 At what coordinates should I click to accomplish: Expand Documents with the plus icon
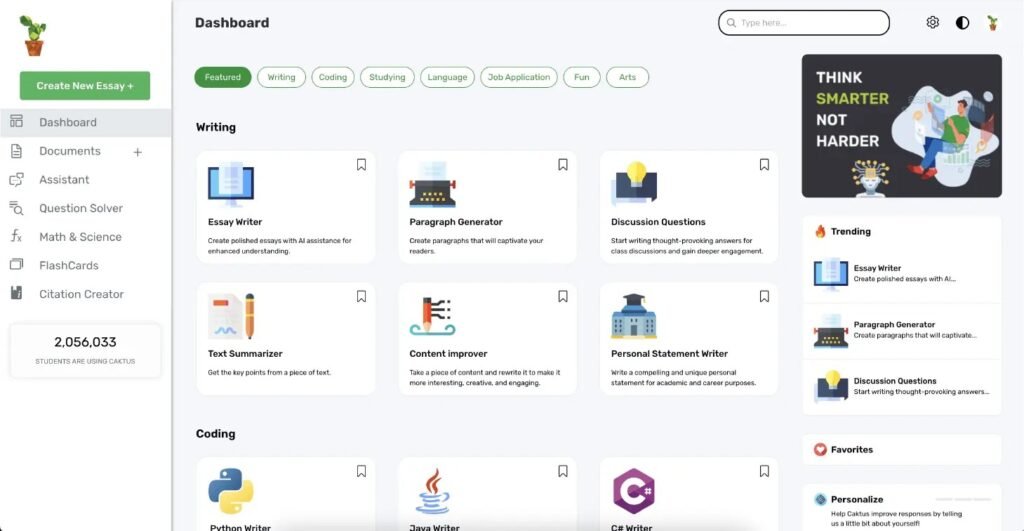tap(138, 152)
